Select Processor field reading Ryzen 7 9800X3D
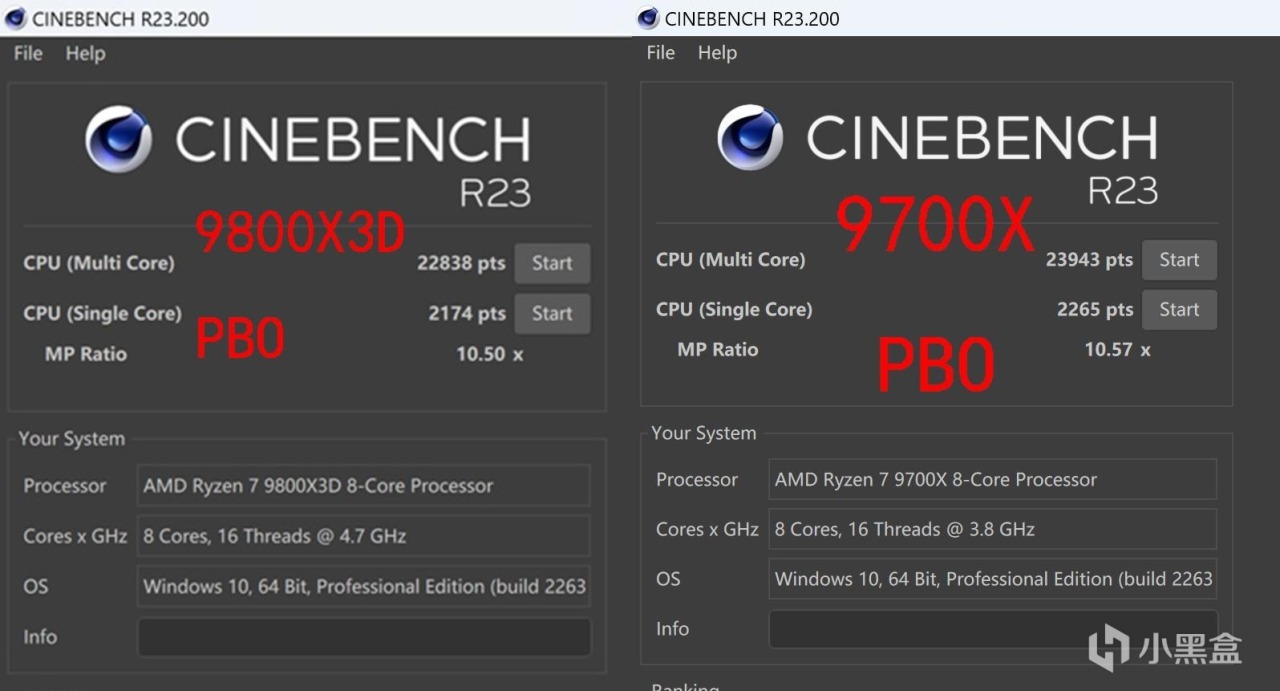The width and height of the screenshot is (1280, 691). coord(364,486)
